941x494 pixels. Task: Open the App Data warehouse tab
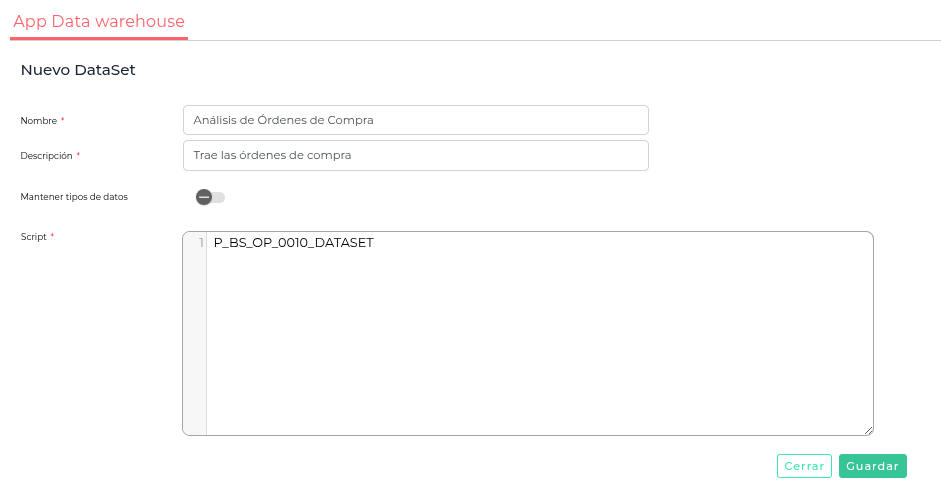click(99, 21)
